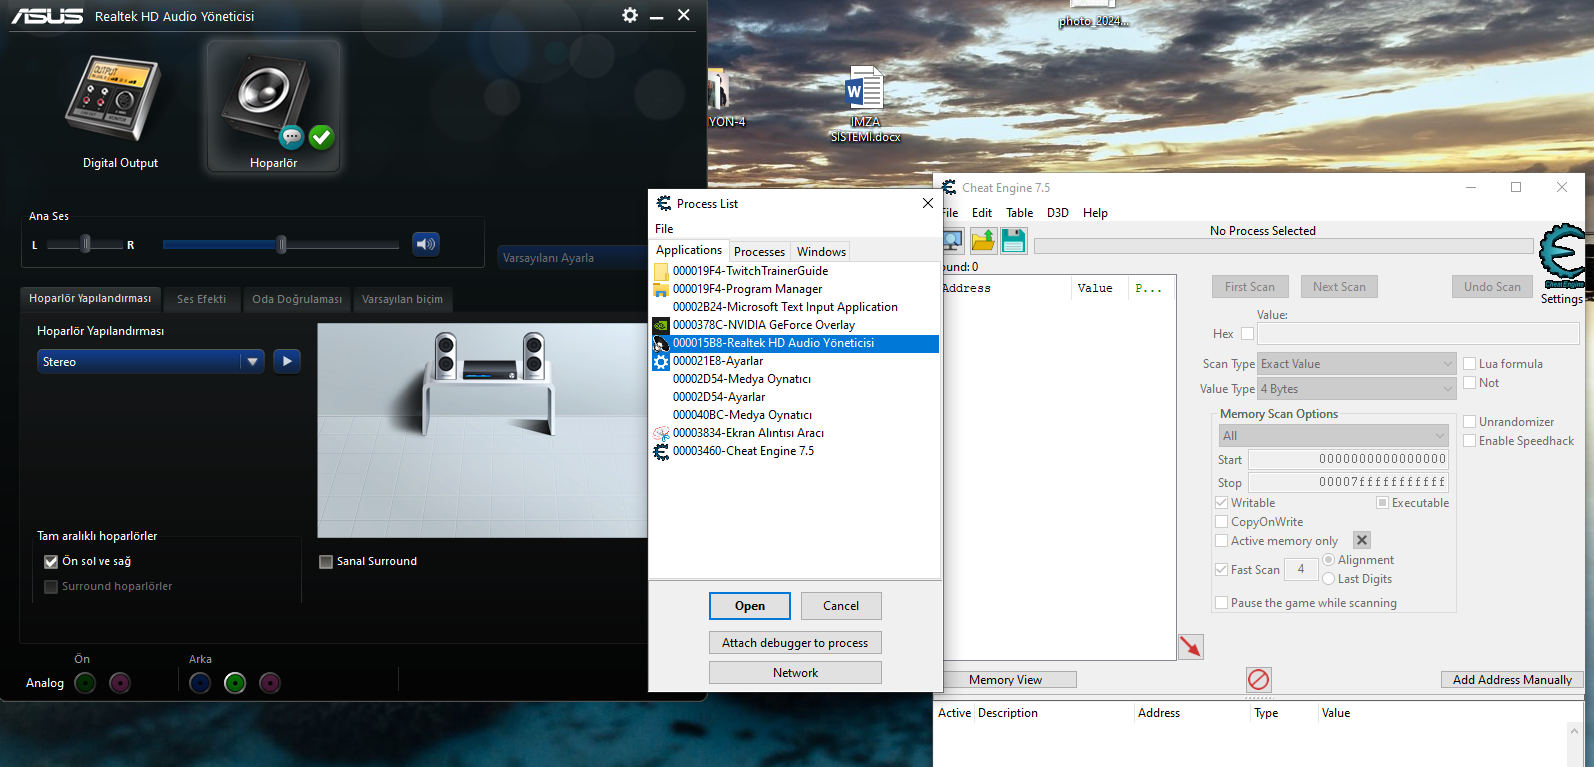Viewport: 1594px width, 767px height.
Task: Click the Network button
Action: point(795,673)
